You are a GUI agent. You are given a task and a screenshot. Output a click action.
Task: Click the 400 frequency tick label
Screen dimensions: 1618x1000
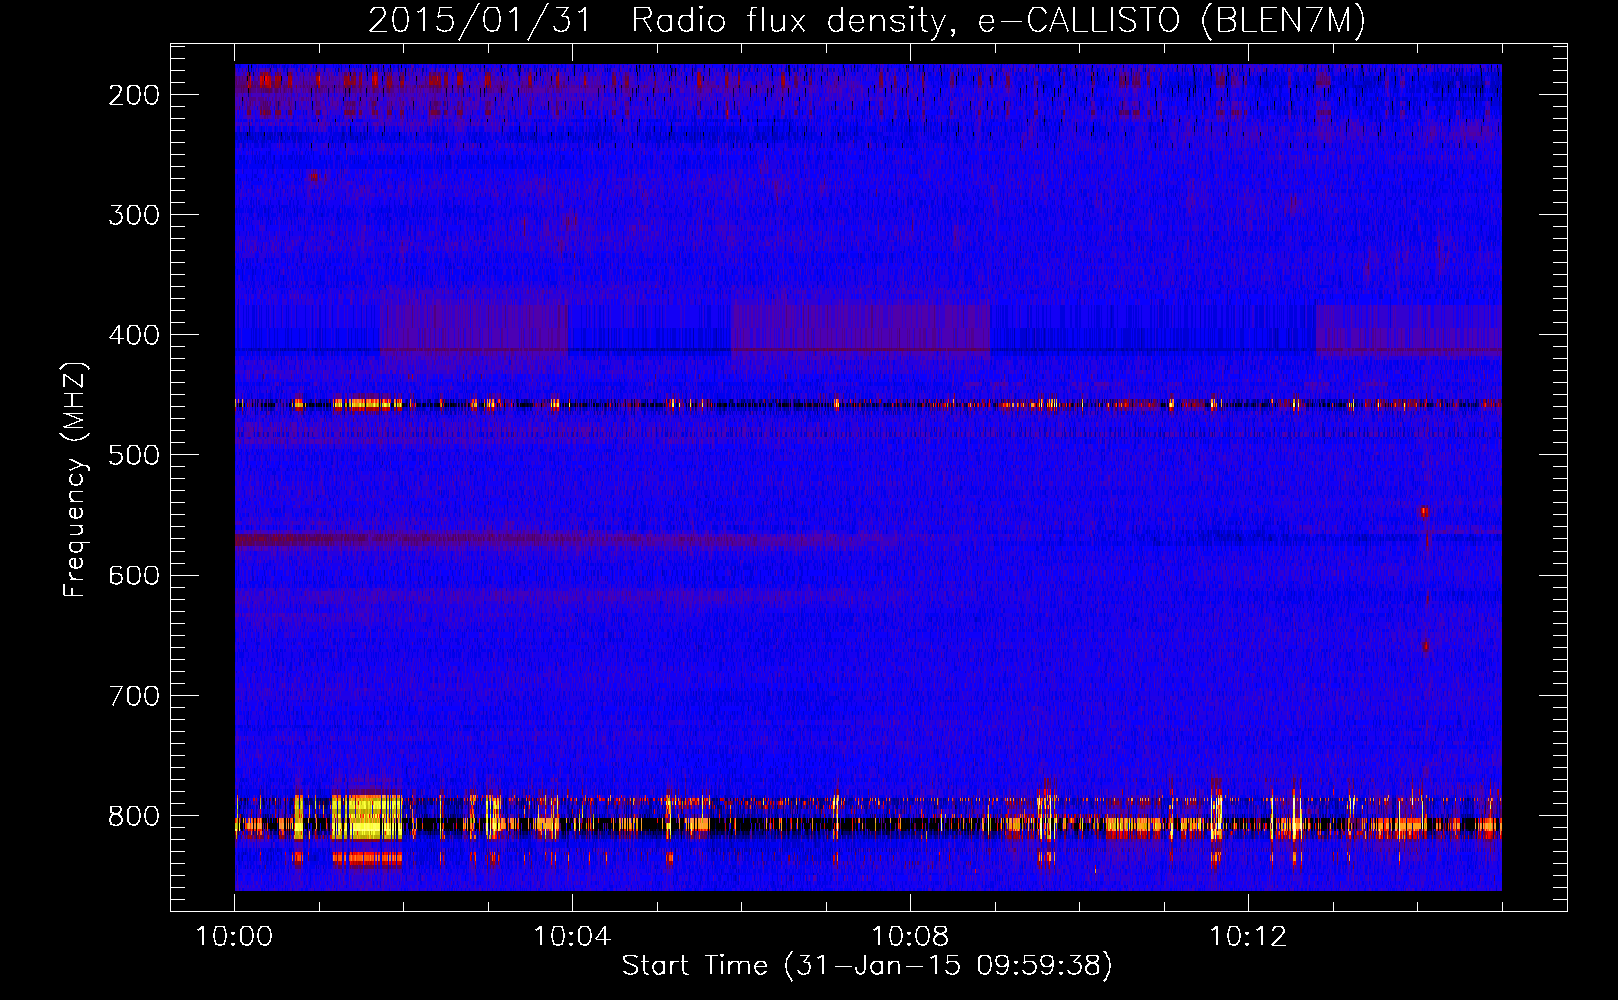tap(134, 335)
